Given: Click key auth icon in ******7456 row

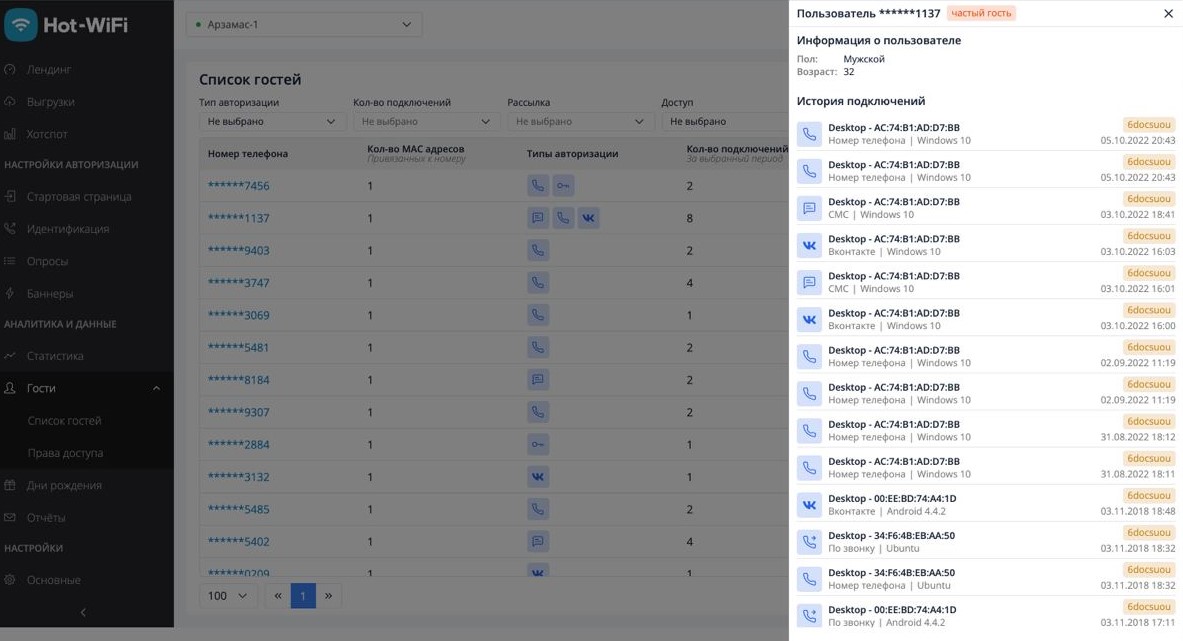Looking at the screenshot, I should (x=564, y=186).
